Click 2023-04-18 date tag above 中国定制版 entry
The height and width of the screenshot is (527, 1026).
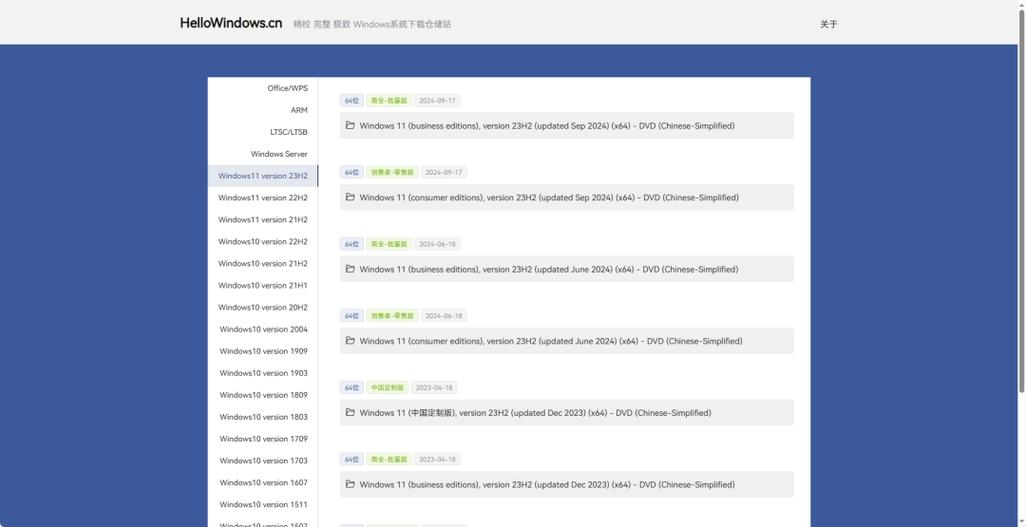pos(434,388)
